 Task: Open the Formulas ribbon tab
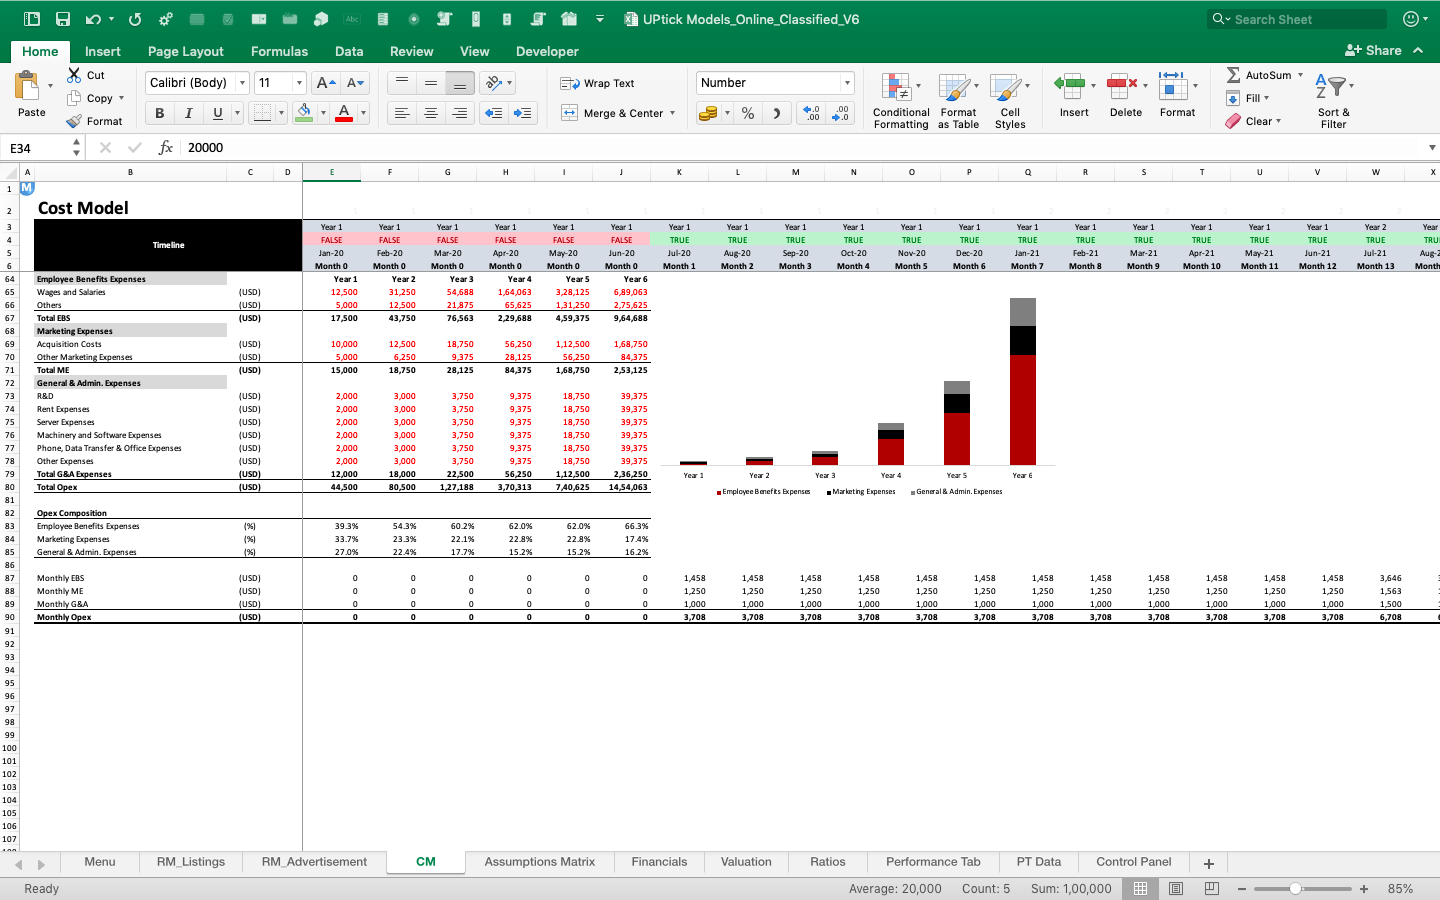[279, 51]
